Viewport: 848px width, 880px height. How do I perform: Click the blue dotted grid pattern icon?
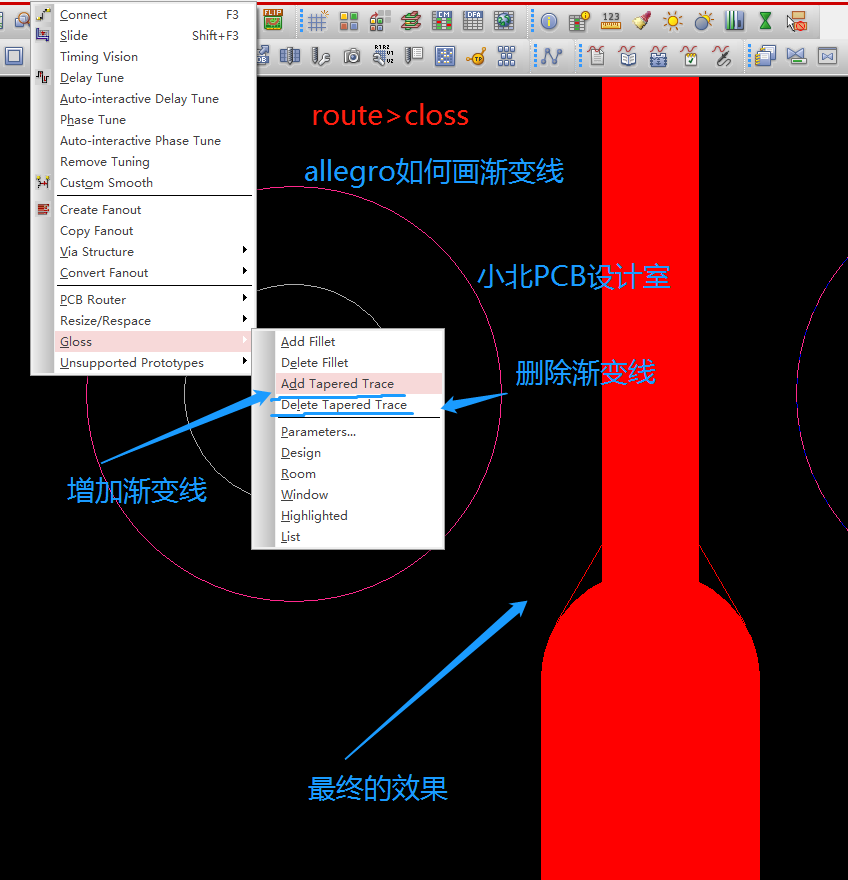[445, 56]
